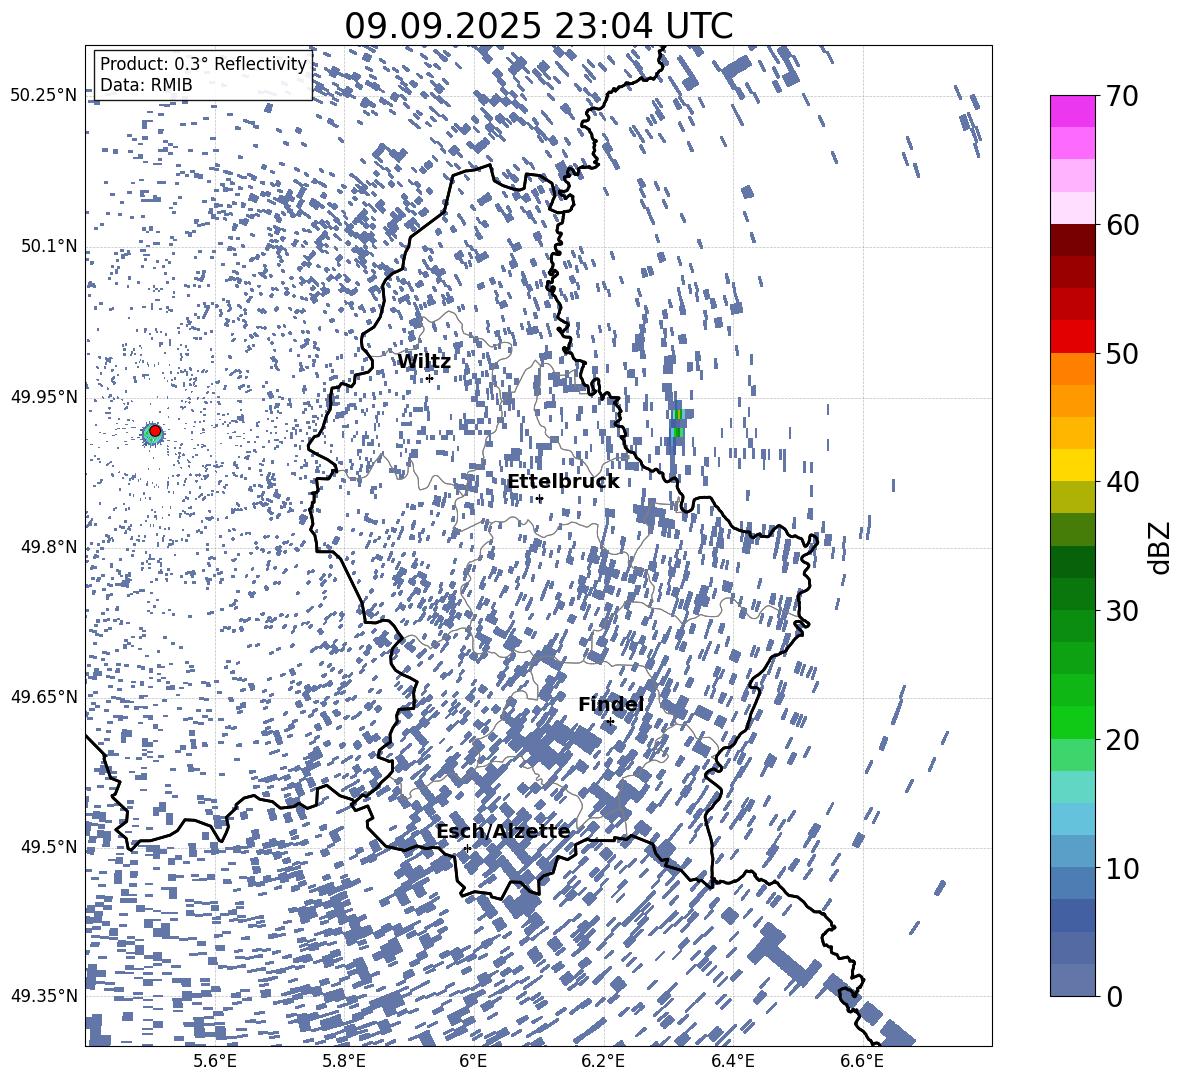Click the 'Product: 0.3° Reflectivity' text

coord(203,64)
